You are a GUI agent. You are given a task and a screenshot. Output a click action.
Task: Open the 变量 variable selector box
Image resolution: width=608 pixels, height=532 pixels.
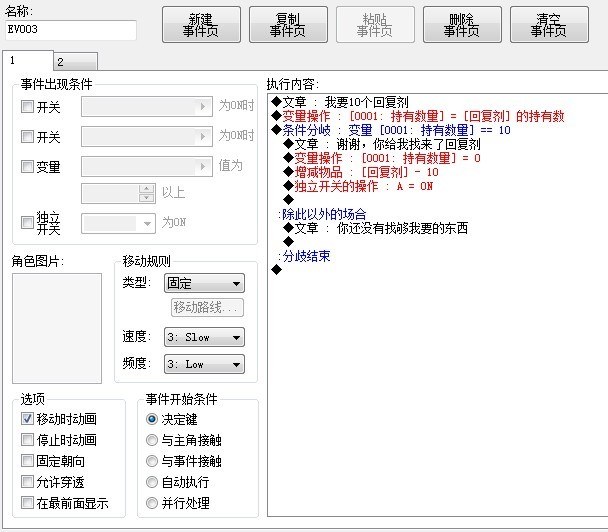pos(147,167)
